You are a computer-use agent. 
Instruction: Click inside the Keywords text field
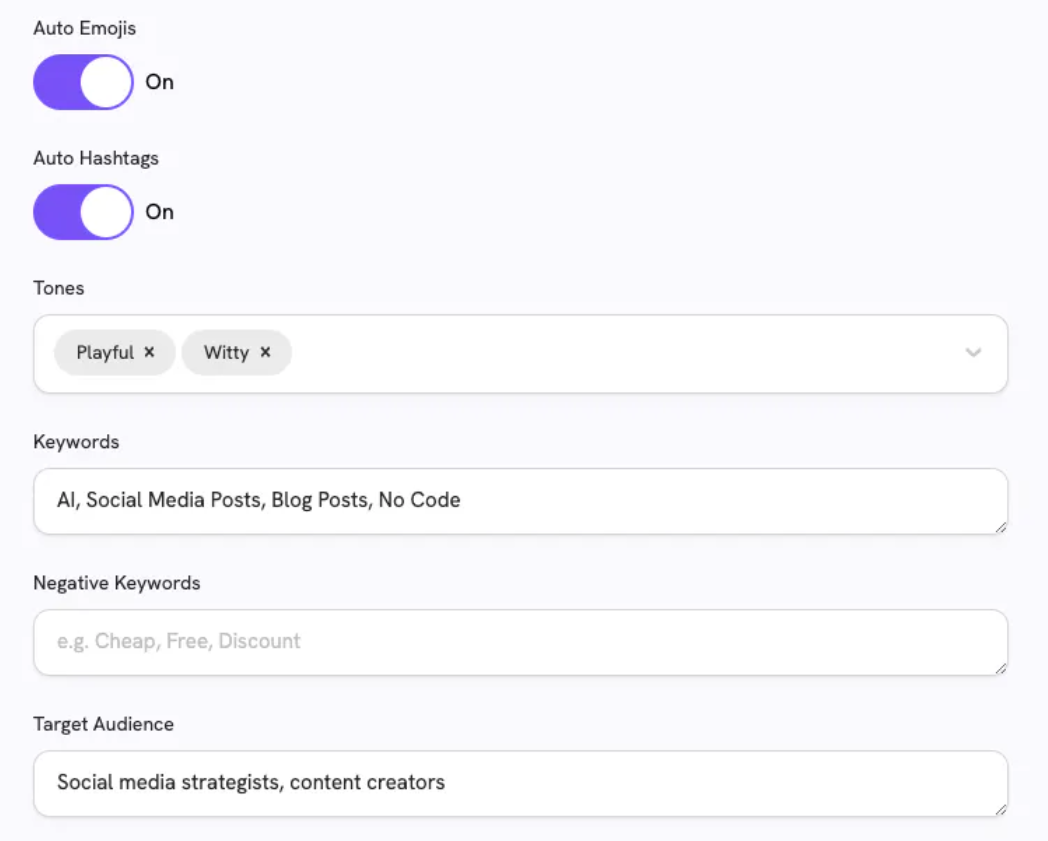(521, 501)
